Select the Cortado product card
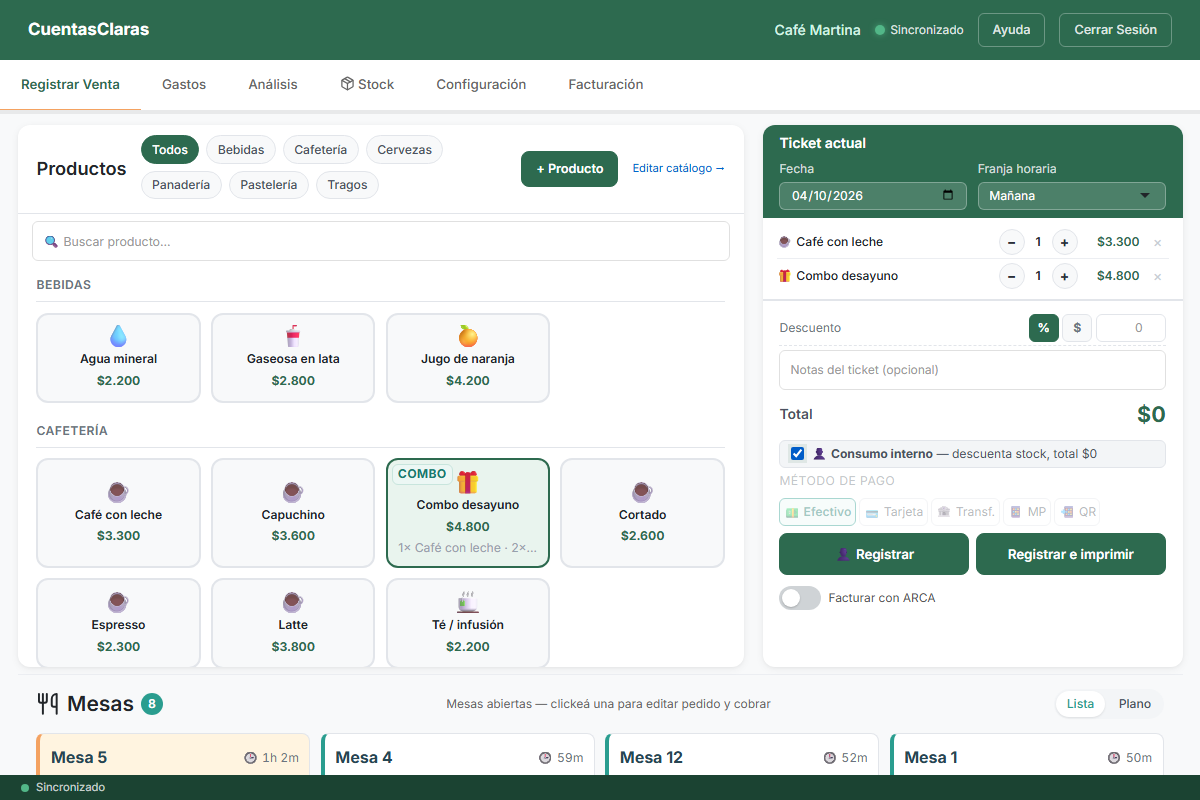 (x=642, y=513)
